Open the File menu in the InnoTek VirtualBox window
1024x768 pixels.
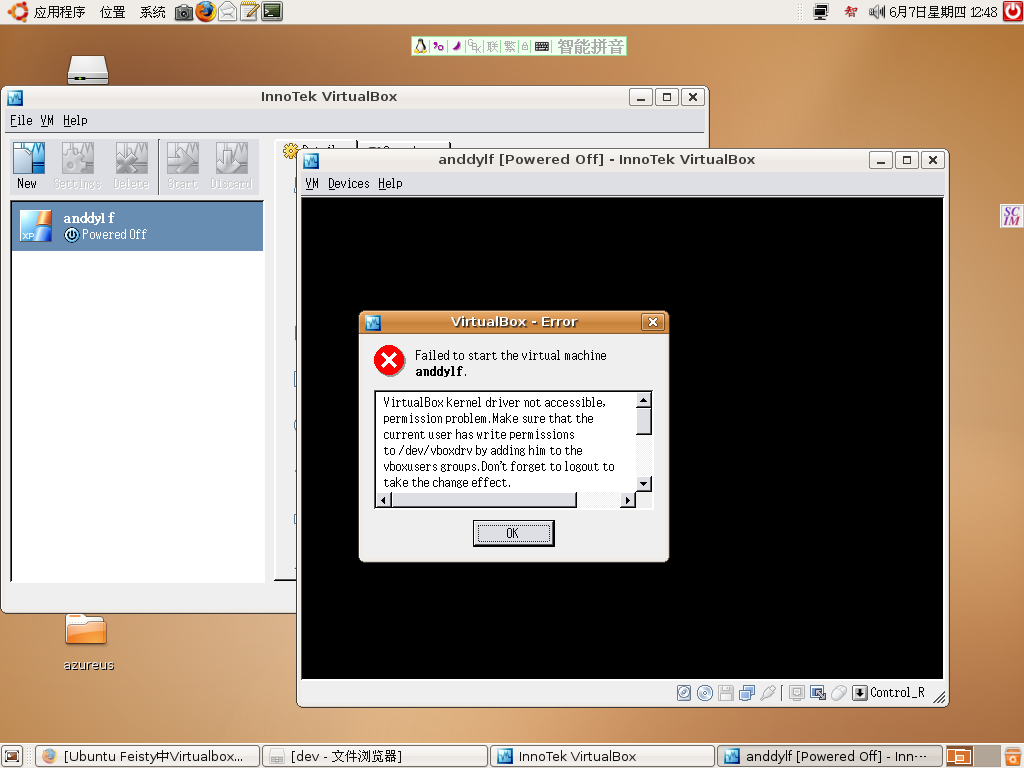(x=21, y=121)
